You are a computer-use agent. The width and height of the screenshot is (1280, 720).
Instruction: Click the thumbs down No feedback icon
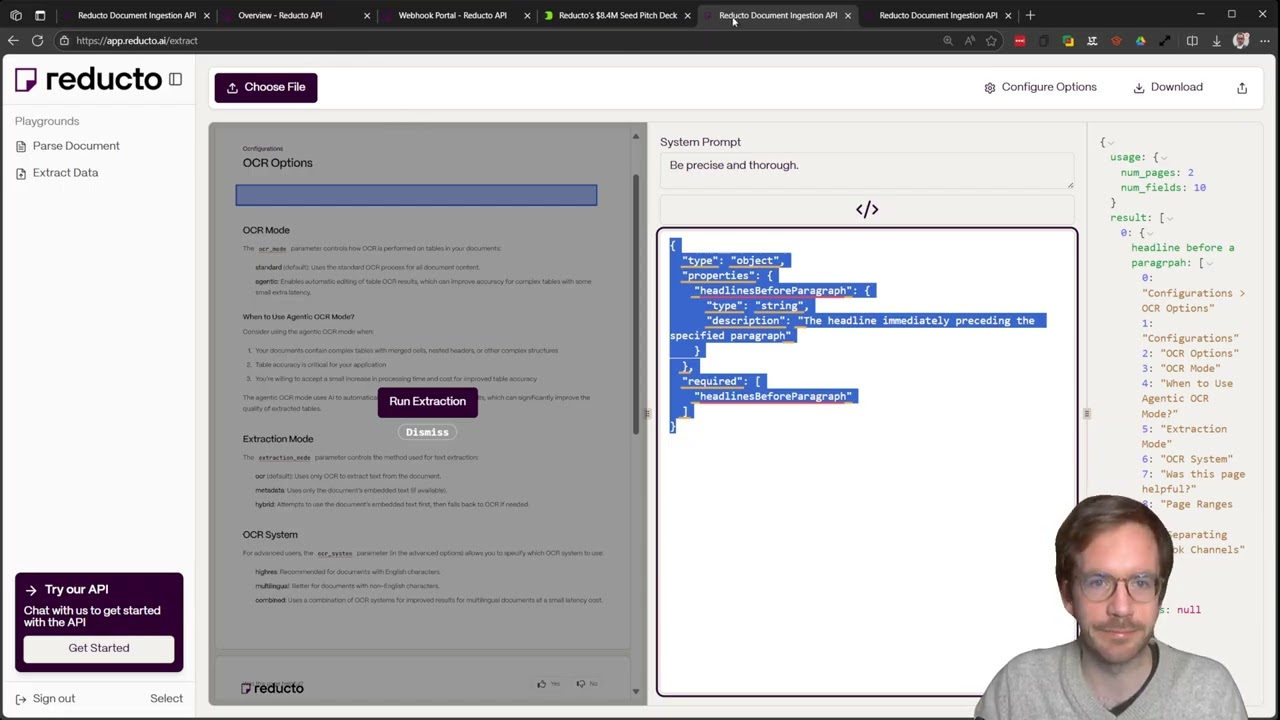[x=581, y=684]
